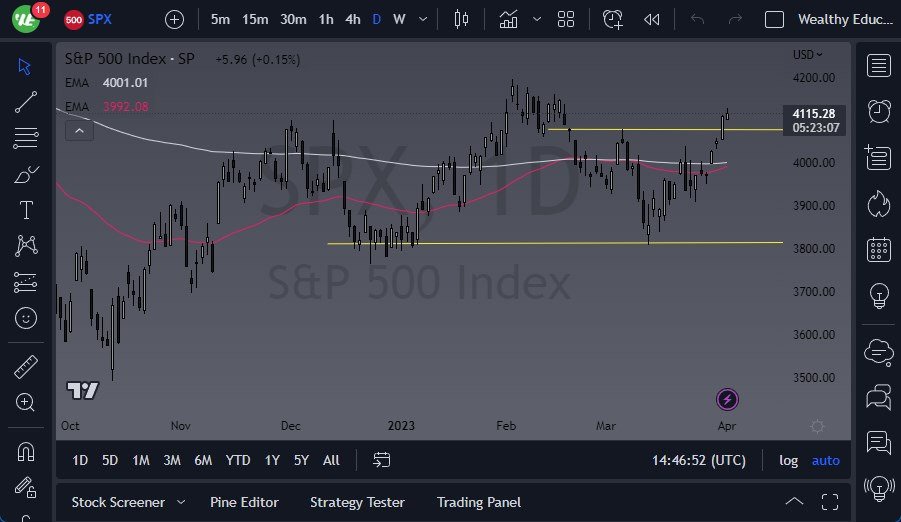This screenshot has width=901, height=522.
Task: Set date range to 1Y
Action: point(272,460)
